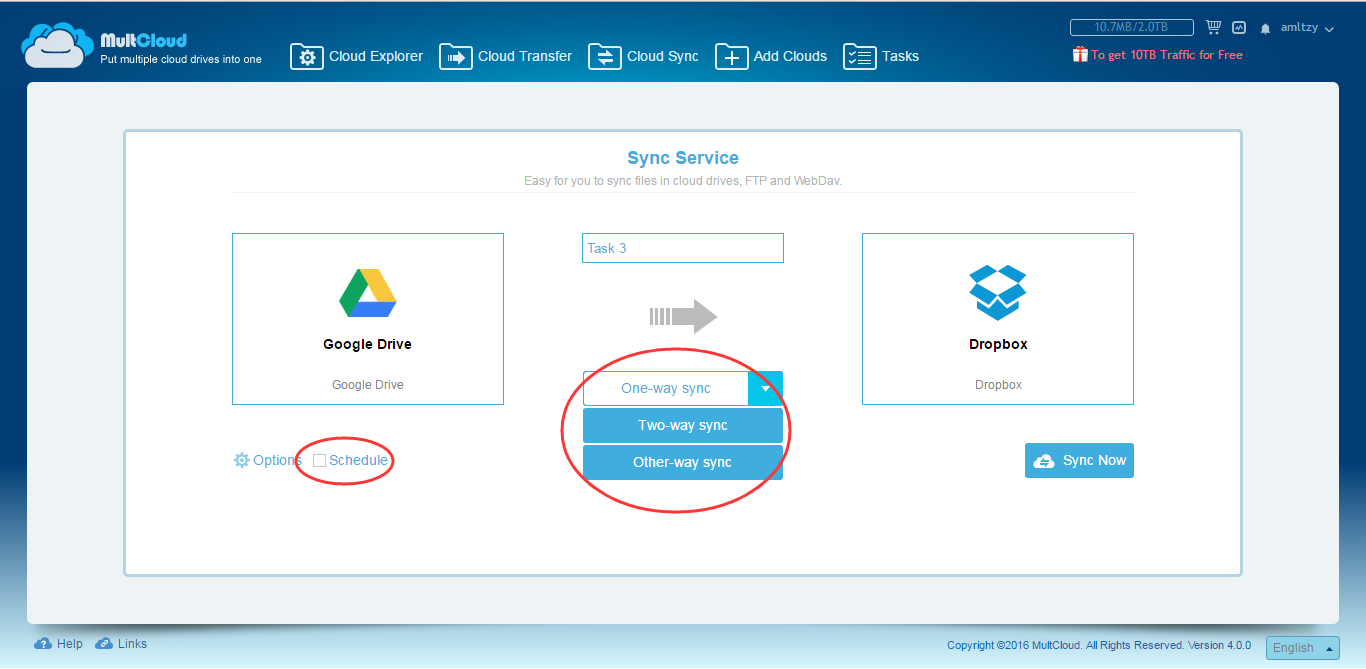Image resolution: width=1366 pixels, height=669 pixels.
Task: Select the Google Drive source box
Action: click(368, 319)
